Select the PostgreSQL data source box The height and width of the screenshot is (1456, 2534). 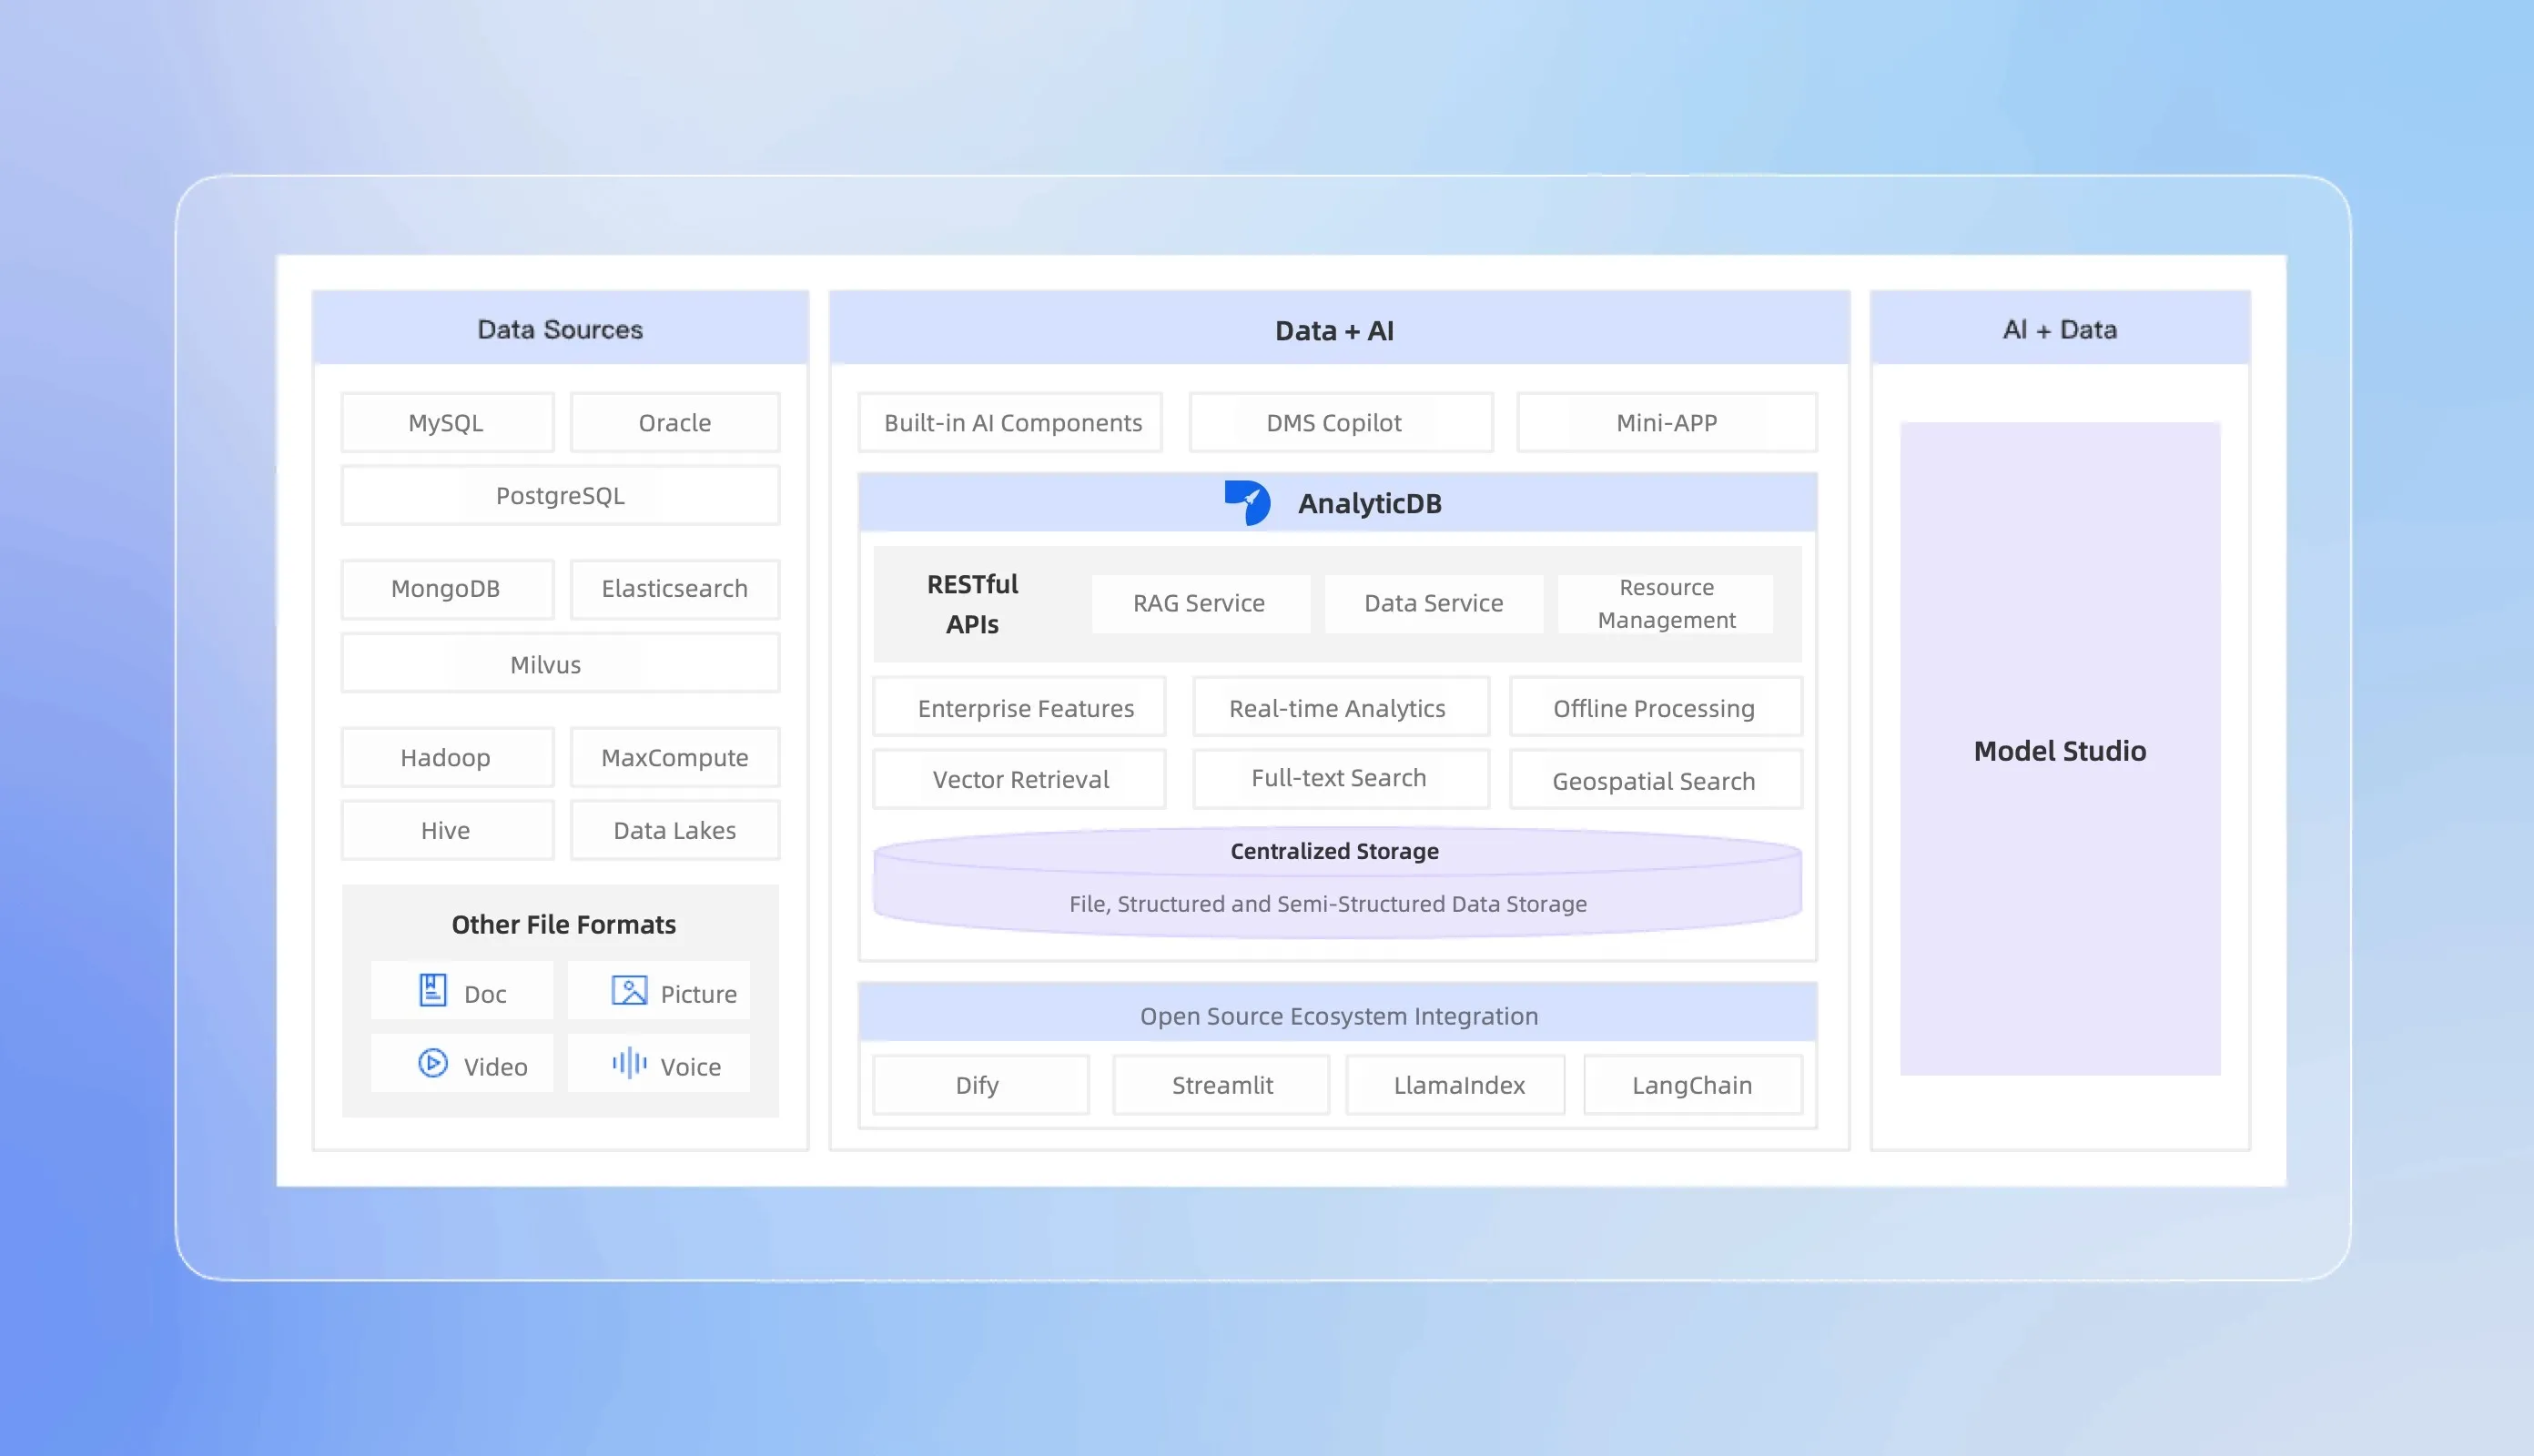(560, 496)
